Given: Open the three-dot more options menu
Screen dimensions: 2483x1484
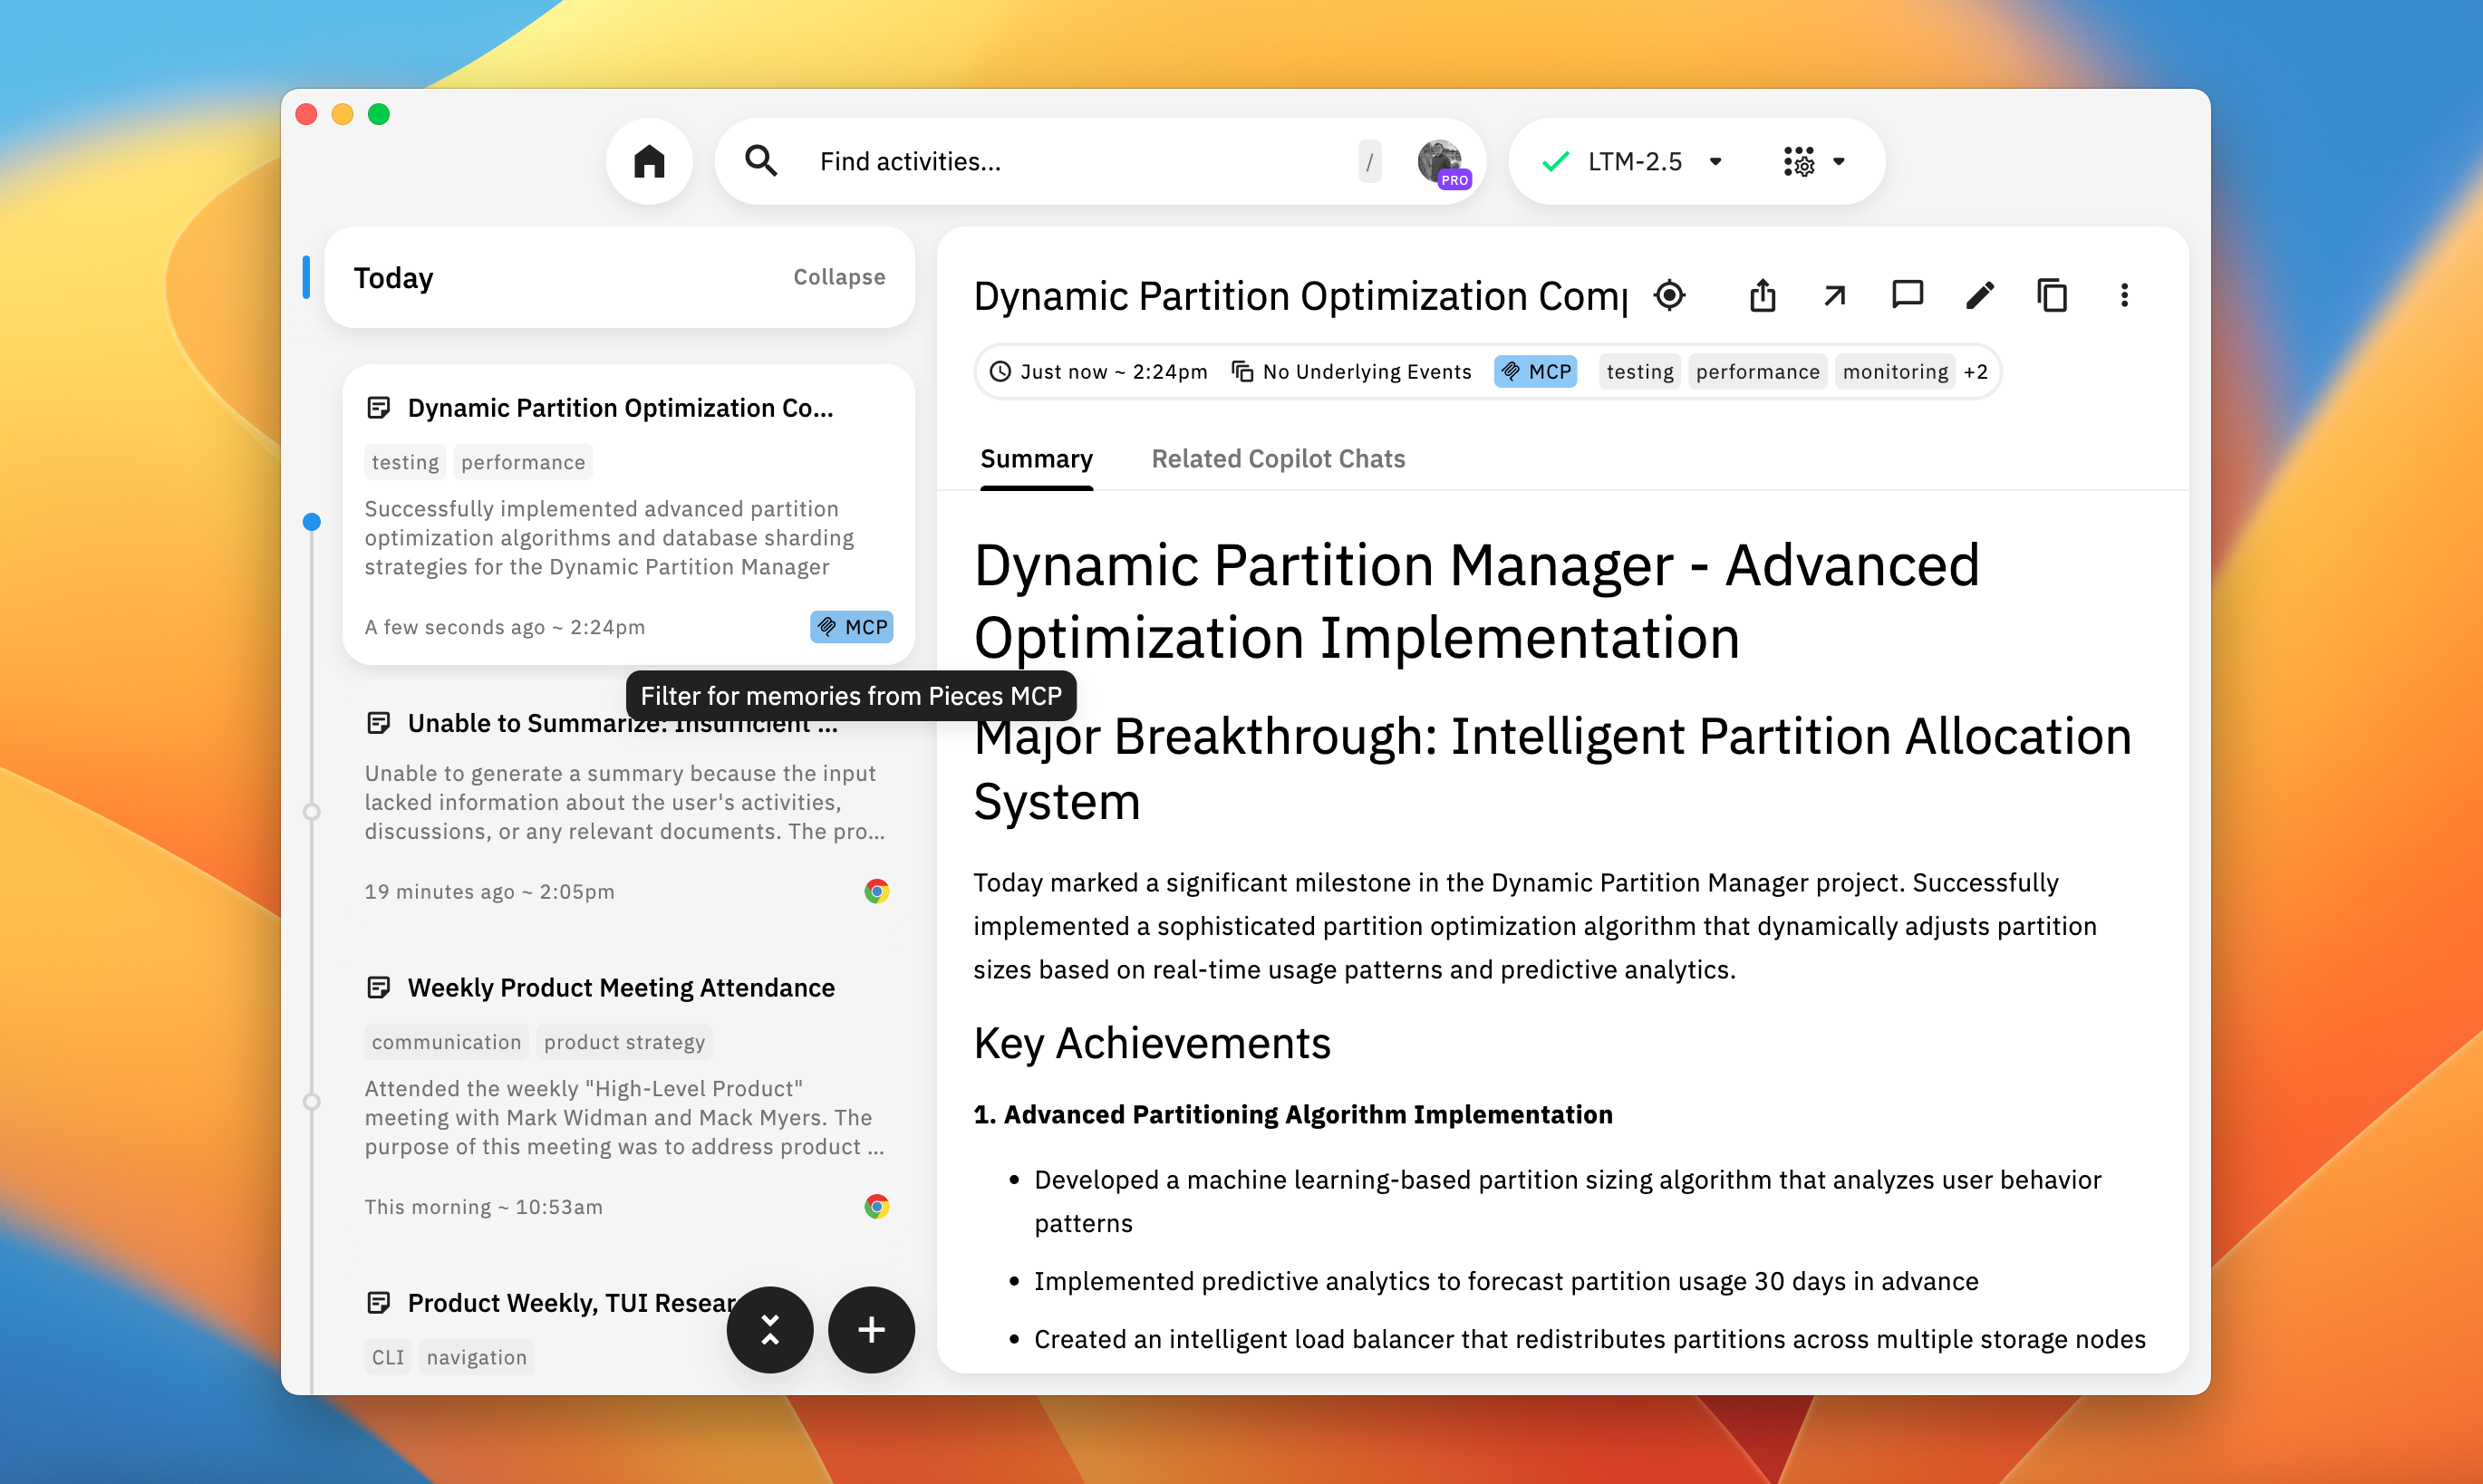Looking at the screenshot, I should click(x=2124, y=296).
